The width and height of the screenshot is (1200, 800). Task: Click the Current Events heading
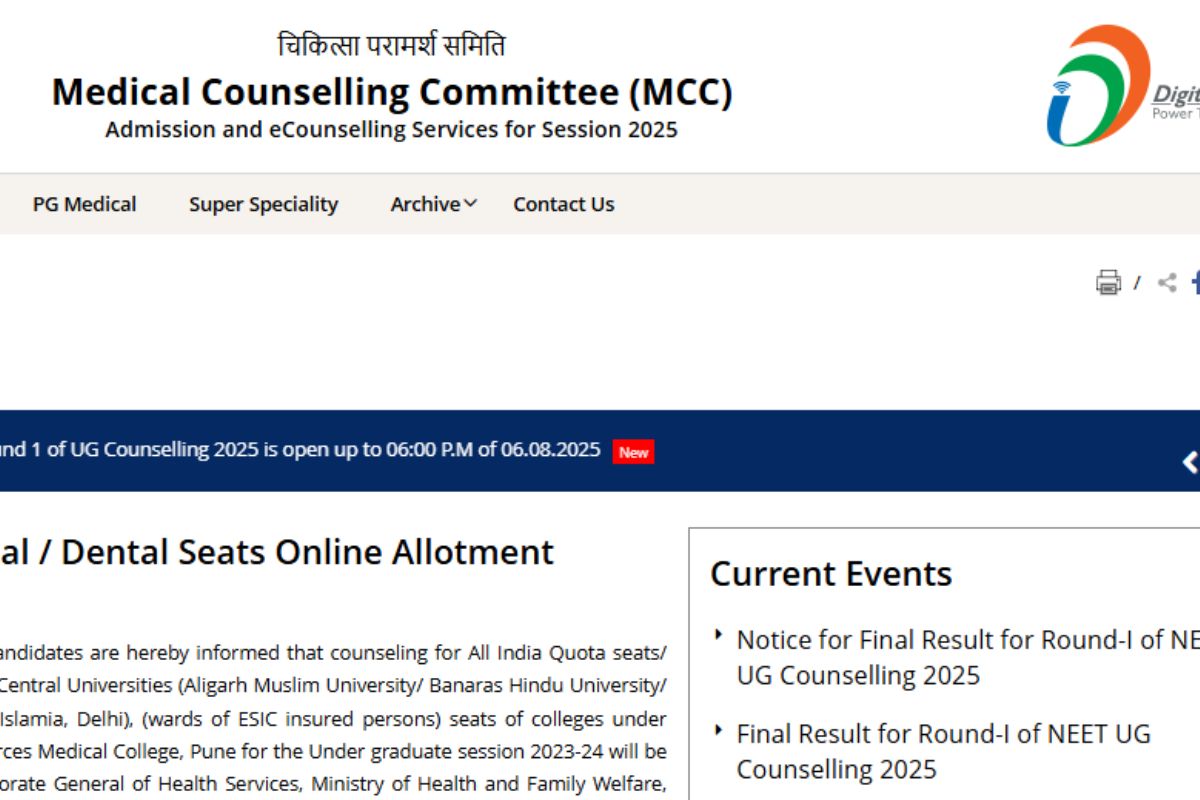coord(830,573)
